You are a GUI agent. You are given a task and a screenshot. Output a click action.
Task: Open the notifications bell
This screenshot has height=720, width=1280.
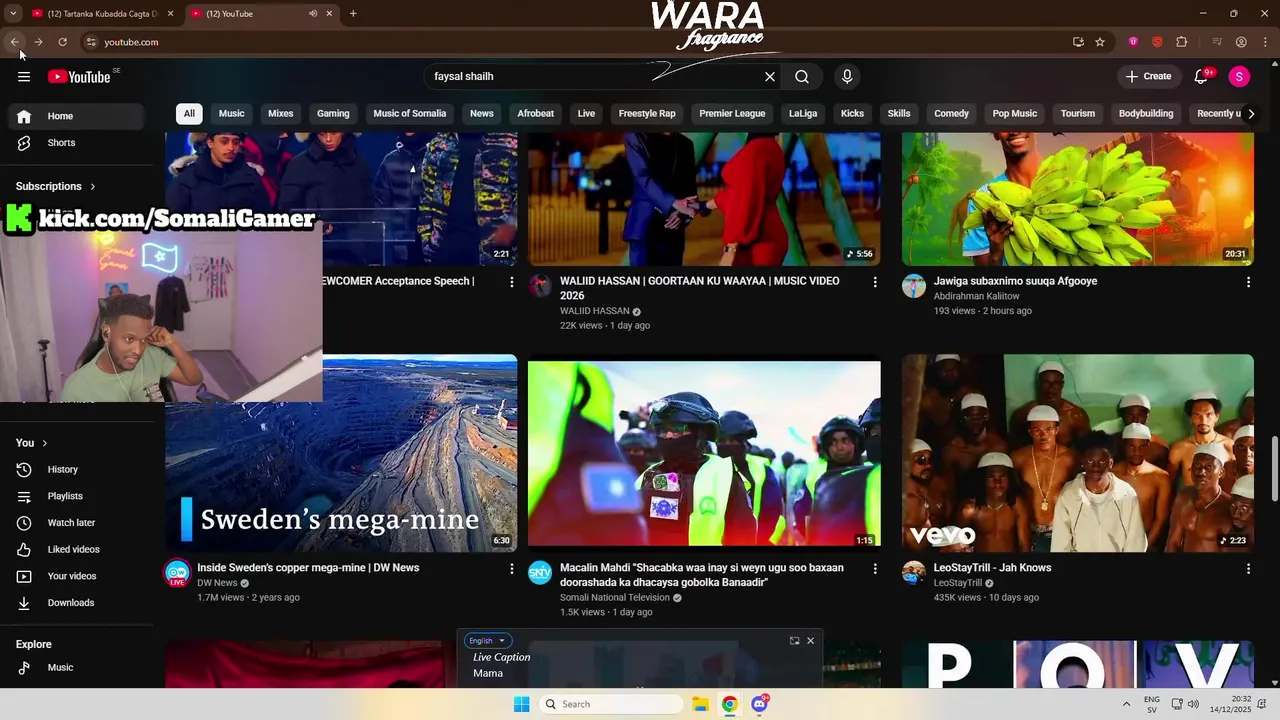point(1202,77)
